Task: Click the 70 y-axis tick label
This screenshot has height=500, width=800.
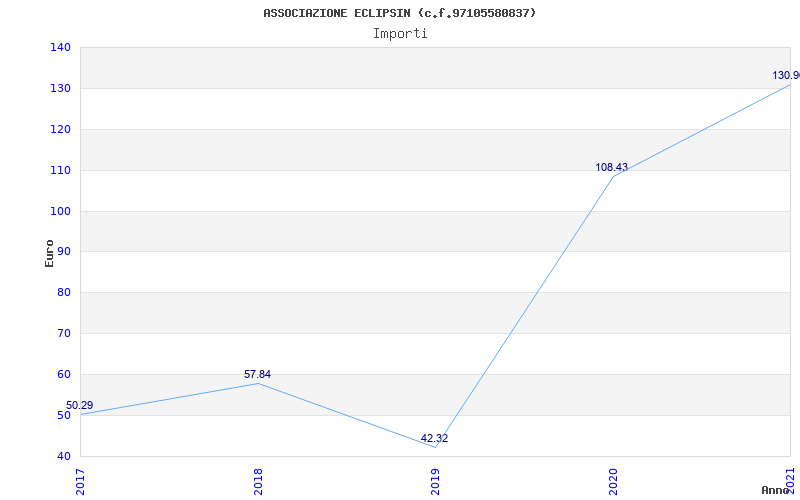Action: pyautogui.click(x=64, y=334)
